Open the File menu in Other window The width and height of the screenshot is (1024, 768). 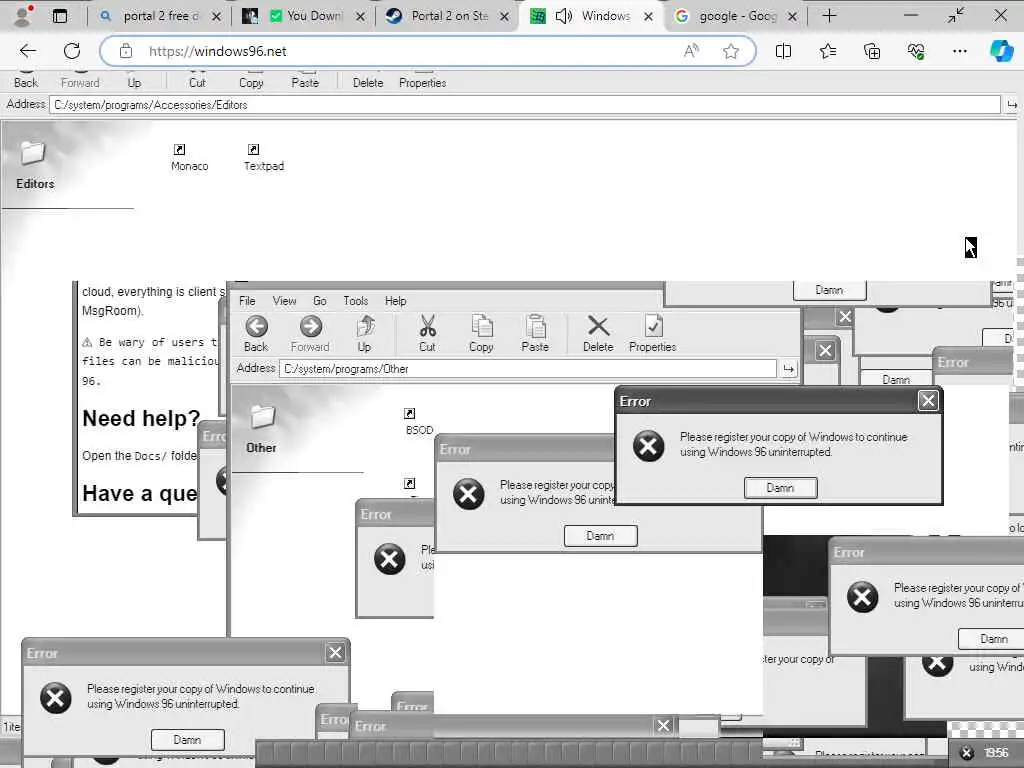(247, 301)
